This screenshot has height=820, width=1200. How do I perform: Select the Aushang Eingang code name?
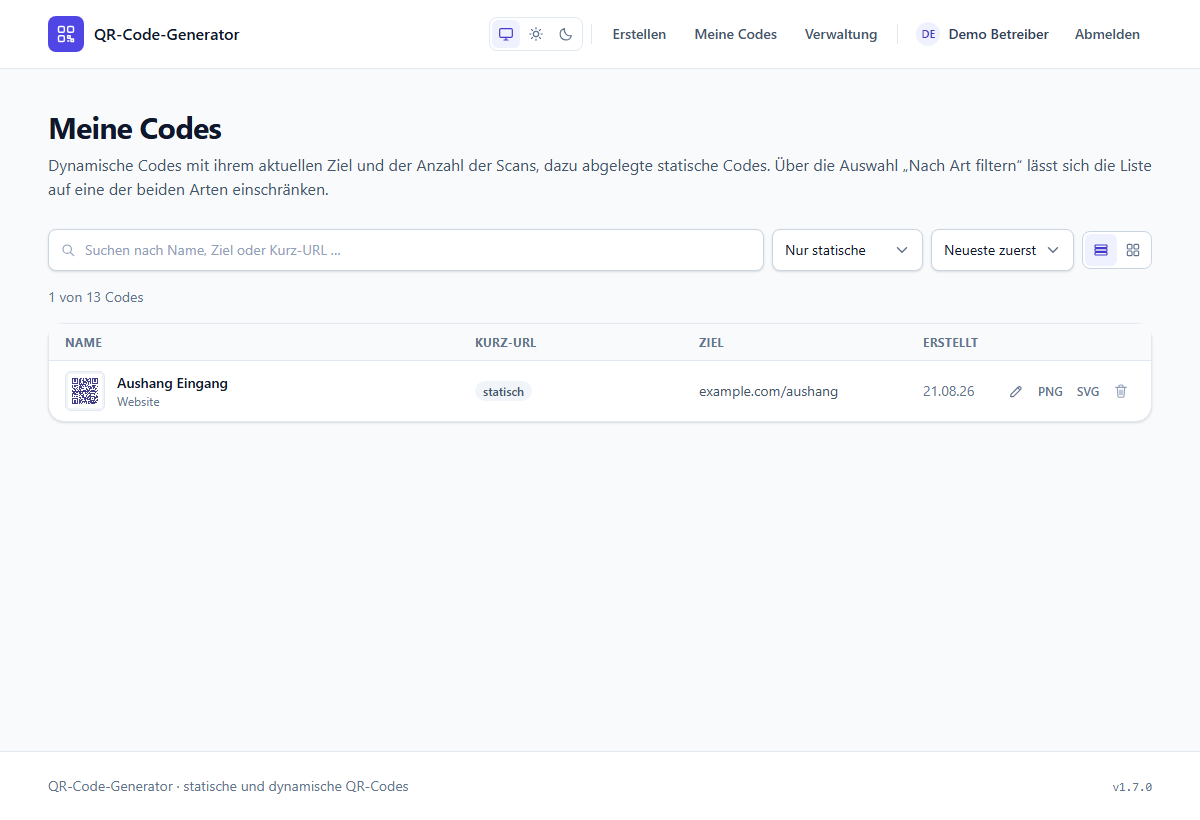tap(172, 383)
